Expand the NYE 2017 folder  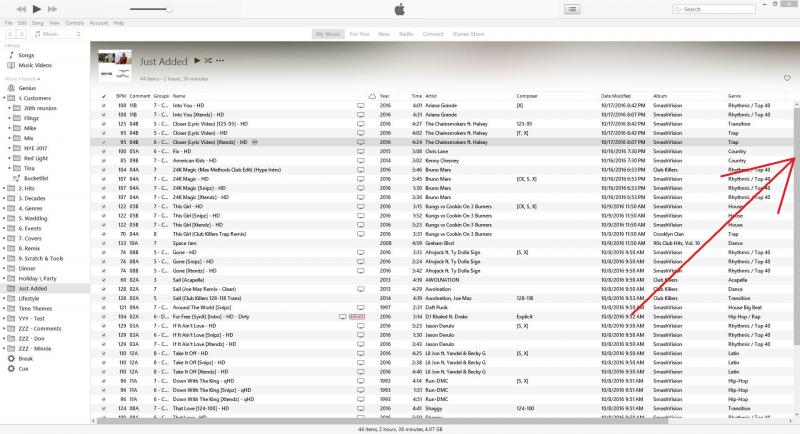pos(9,148)
